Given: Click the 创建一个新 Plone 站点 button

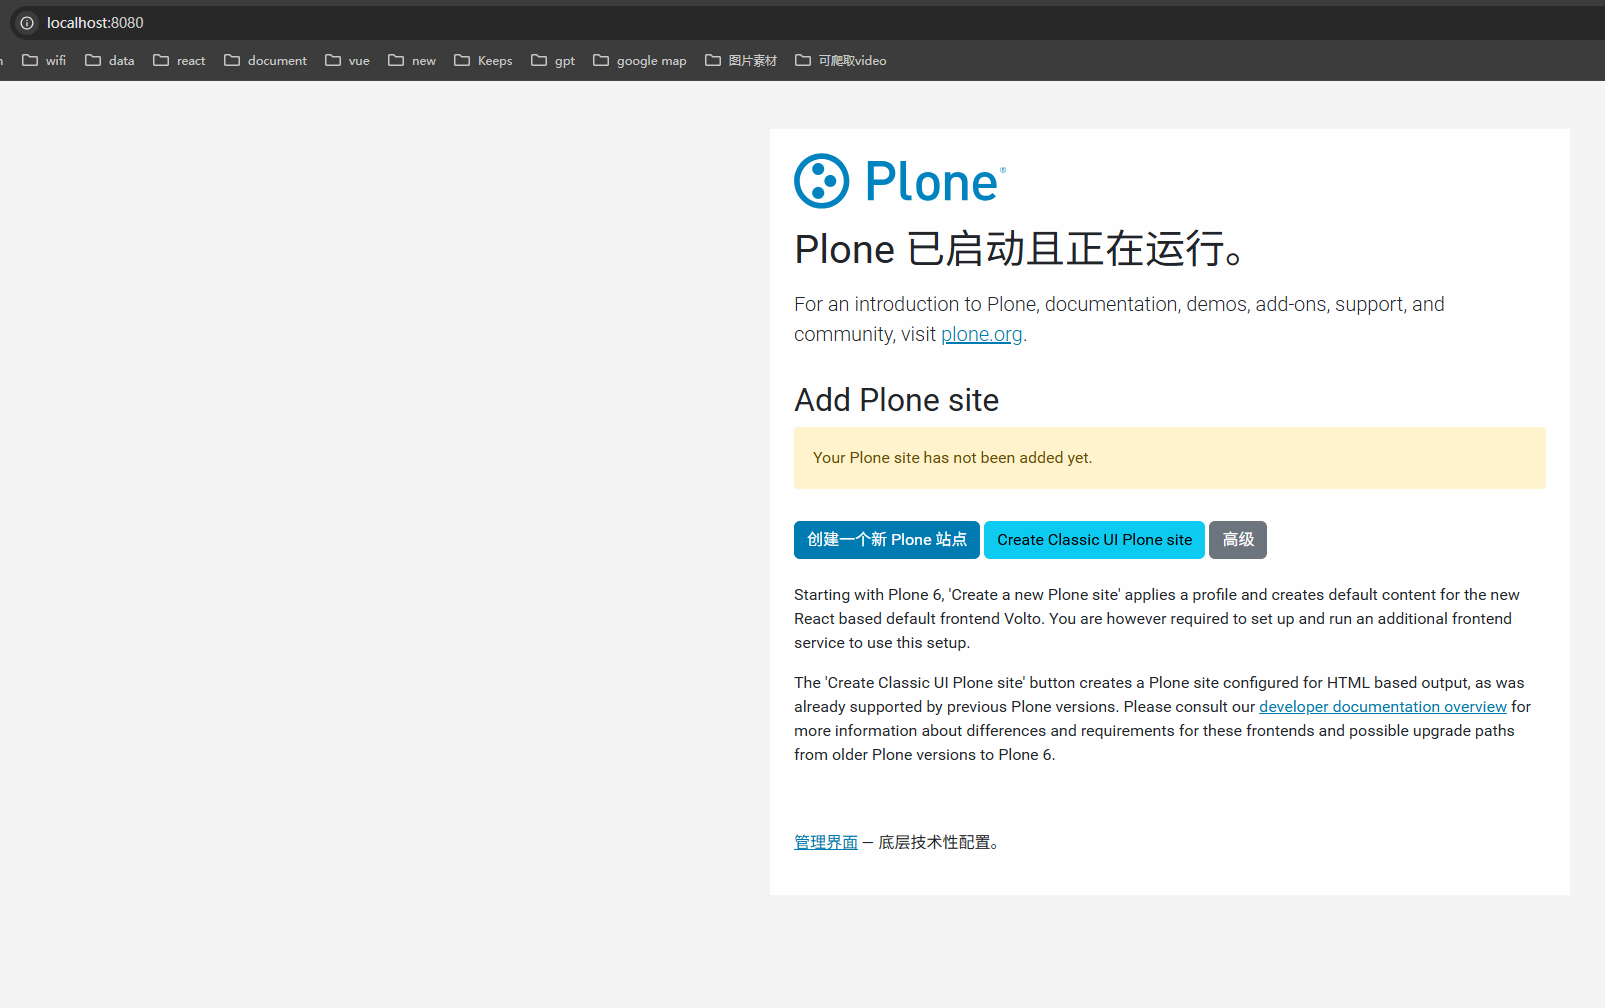Looking at the screenshot, I should coord(887,540).
